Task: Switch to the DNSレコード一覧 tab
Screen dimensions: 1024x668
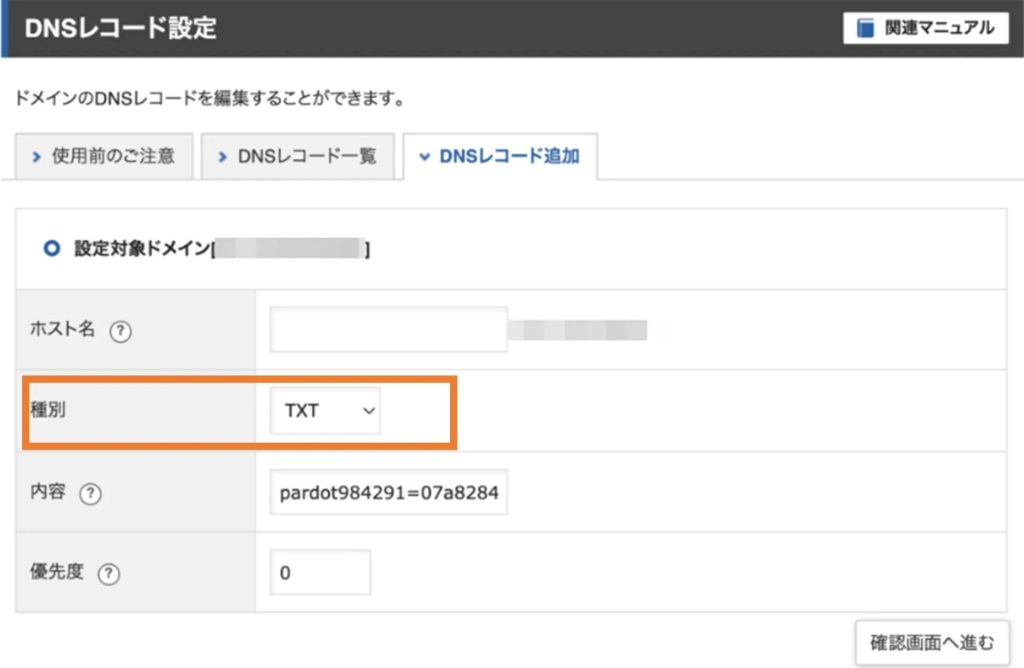Action: (x=297, y=156)
